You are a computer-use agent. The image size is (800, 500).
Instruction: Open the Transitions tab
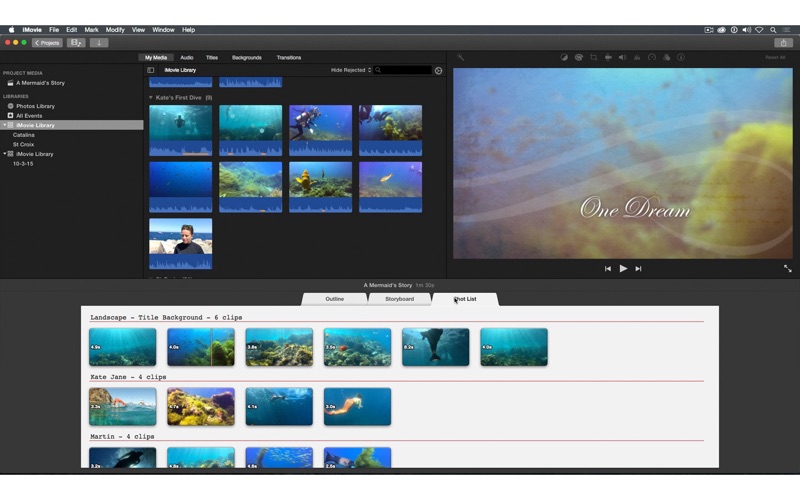click(x=288, y=58)
